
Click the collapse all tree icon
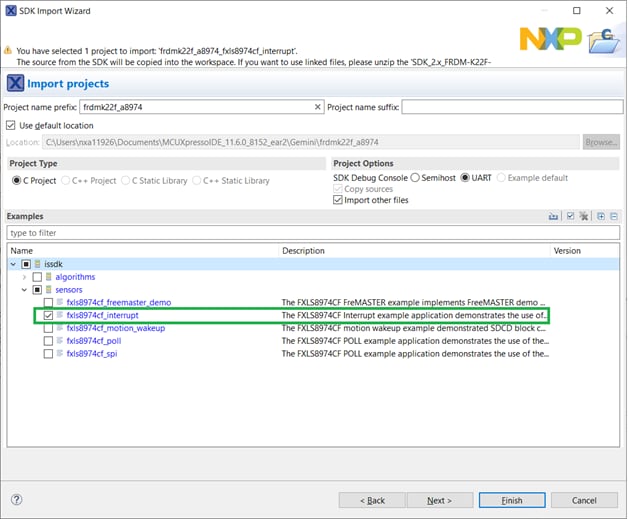pos(613,216)
